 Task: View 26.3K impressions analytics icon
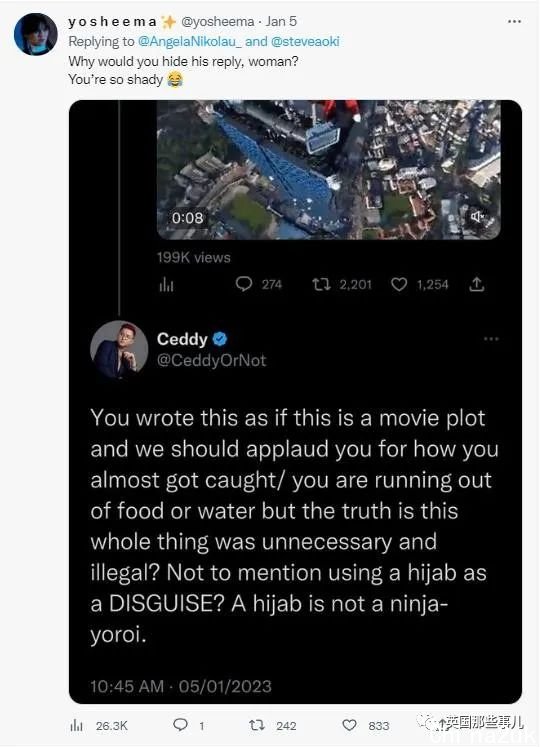pos(76,726)
